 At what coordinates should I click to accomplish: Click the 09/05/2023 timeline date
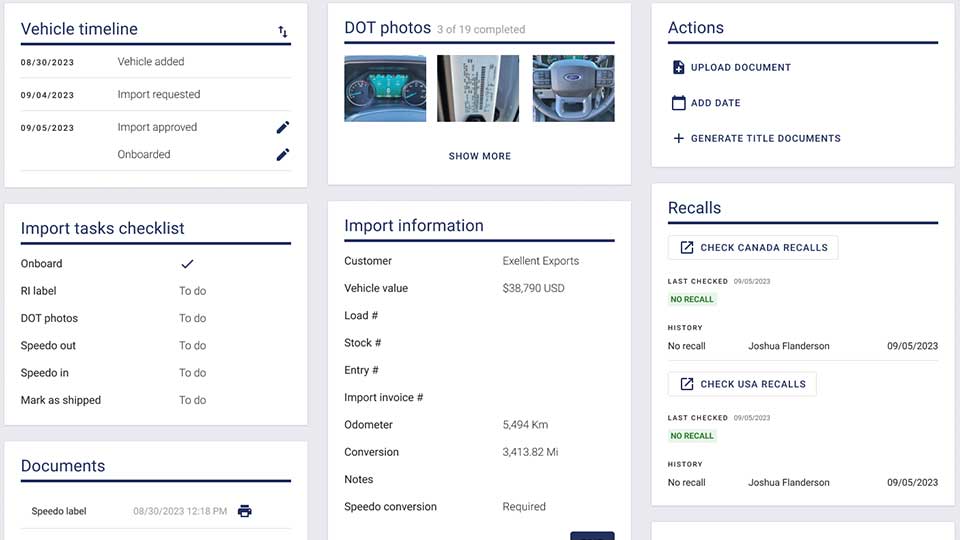coord(47,128)
